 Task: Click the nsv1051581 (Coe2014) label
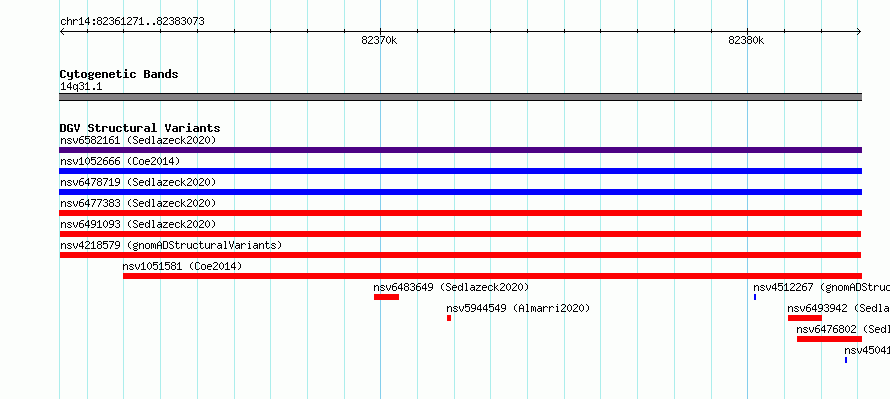tap(182, 266)
